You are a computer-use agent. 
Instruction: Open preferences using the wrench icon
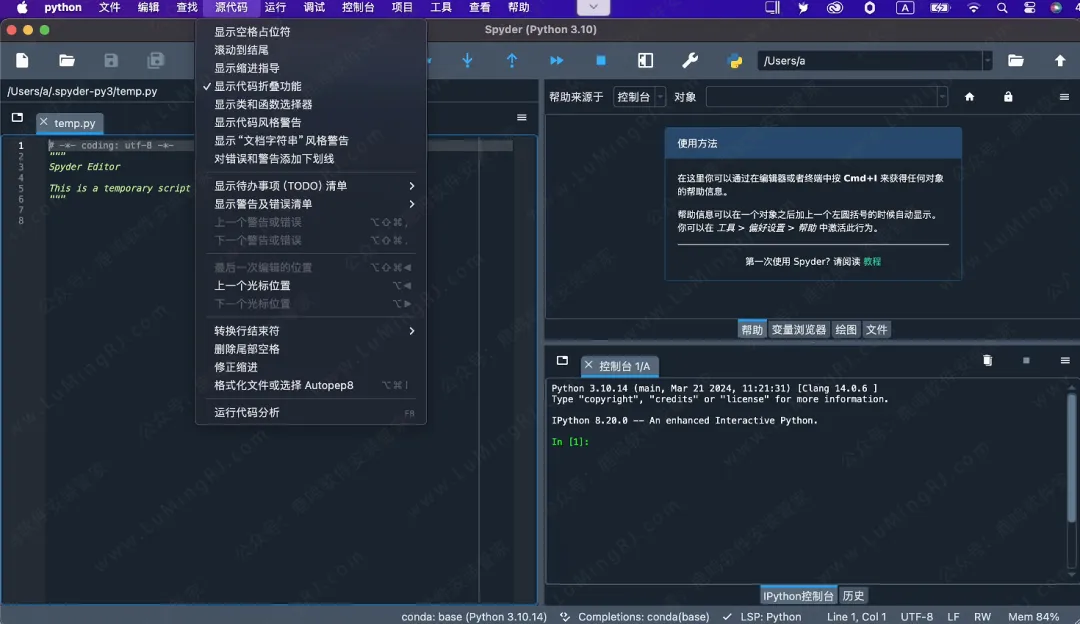tap(690, 61)
